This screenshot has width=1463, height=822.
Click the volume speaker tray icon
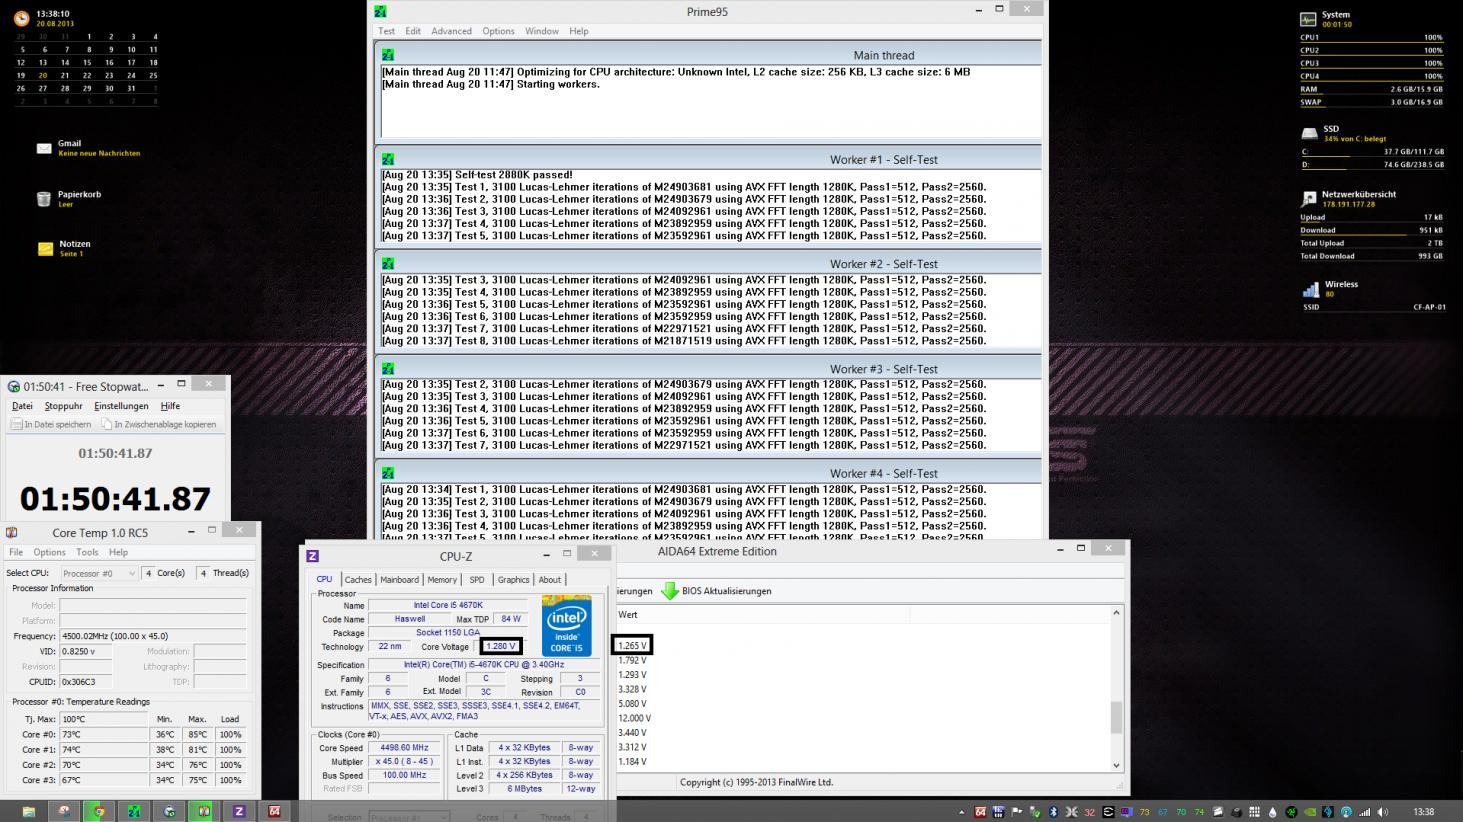(1383, 812)
